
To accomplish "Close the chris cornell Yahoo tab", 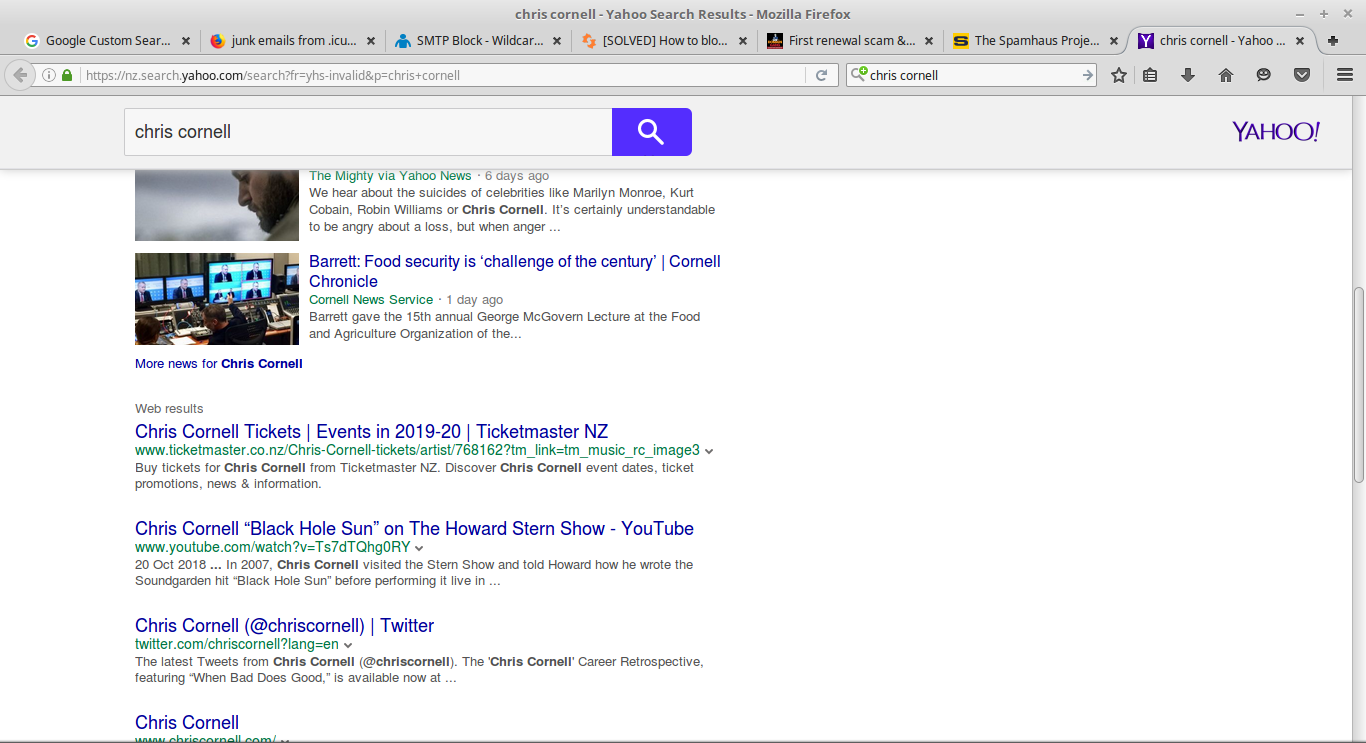I will 1301,41.
